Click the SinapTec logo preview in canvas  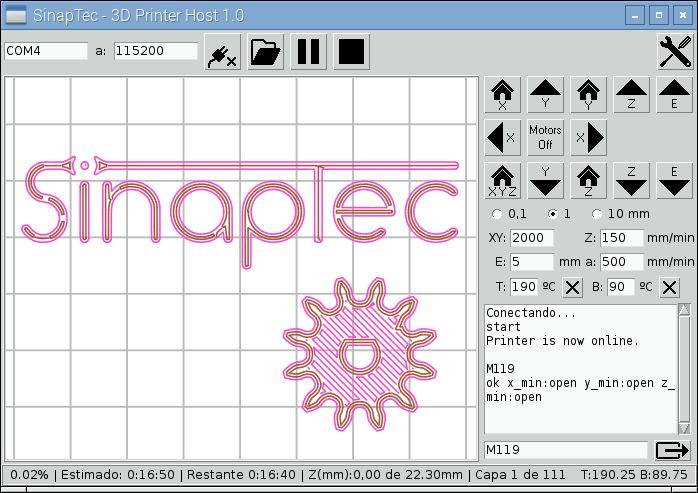click(x=240, y=212)
